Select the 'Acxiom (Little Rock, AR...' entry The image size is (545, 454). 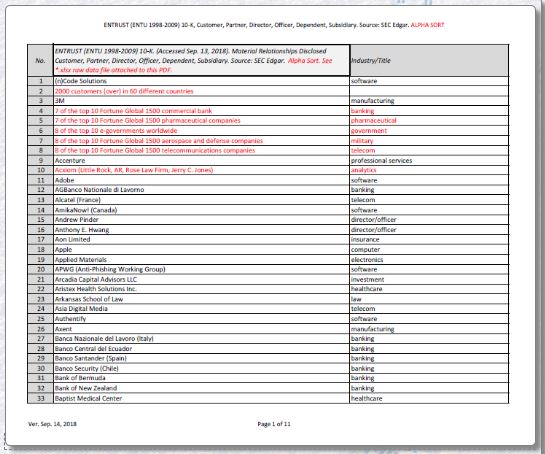(x=134, y=170)
